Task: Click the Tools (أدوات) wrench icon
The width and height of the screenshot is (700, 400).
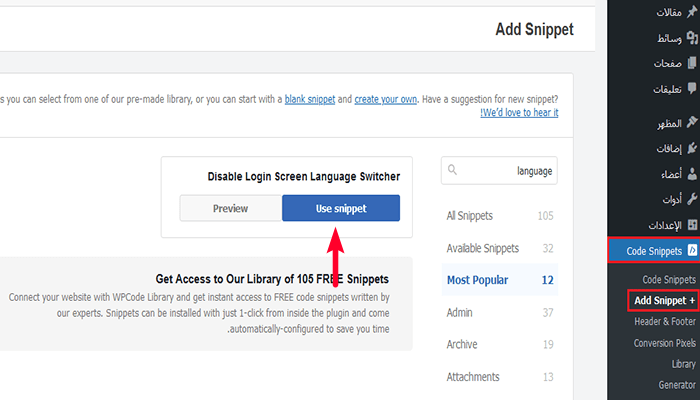Action: click(692, 199)
